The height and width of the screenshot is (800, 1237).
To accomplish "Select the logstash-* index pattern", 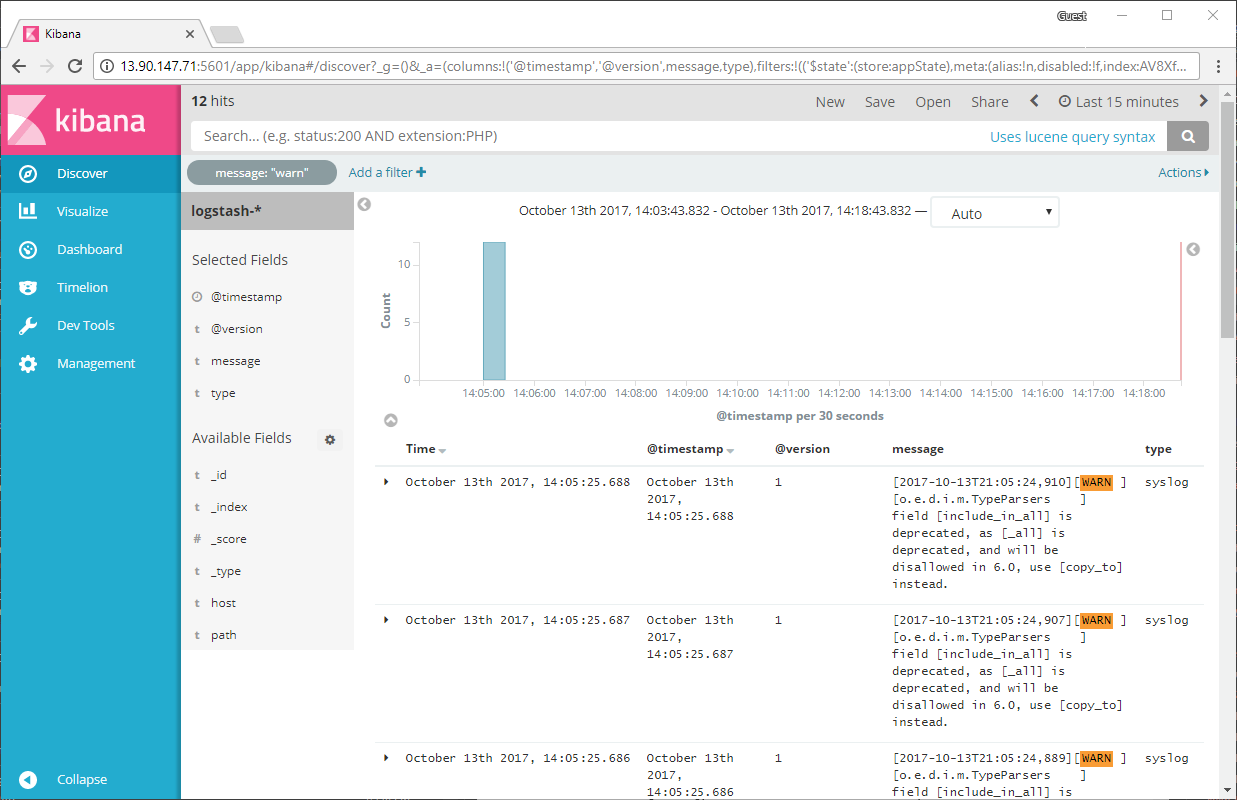I will (x=267, y=211).
